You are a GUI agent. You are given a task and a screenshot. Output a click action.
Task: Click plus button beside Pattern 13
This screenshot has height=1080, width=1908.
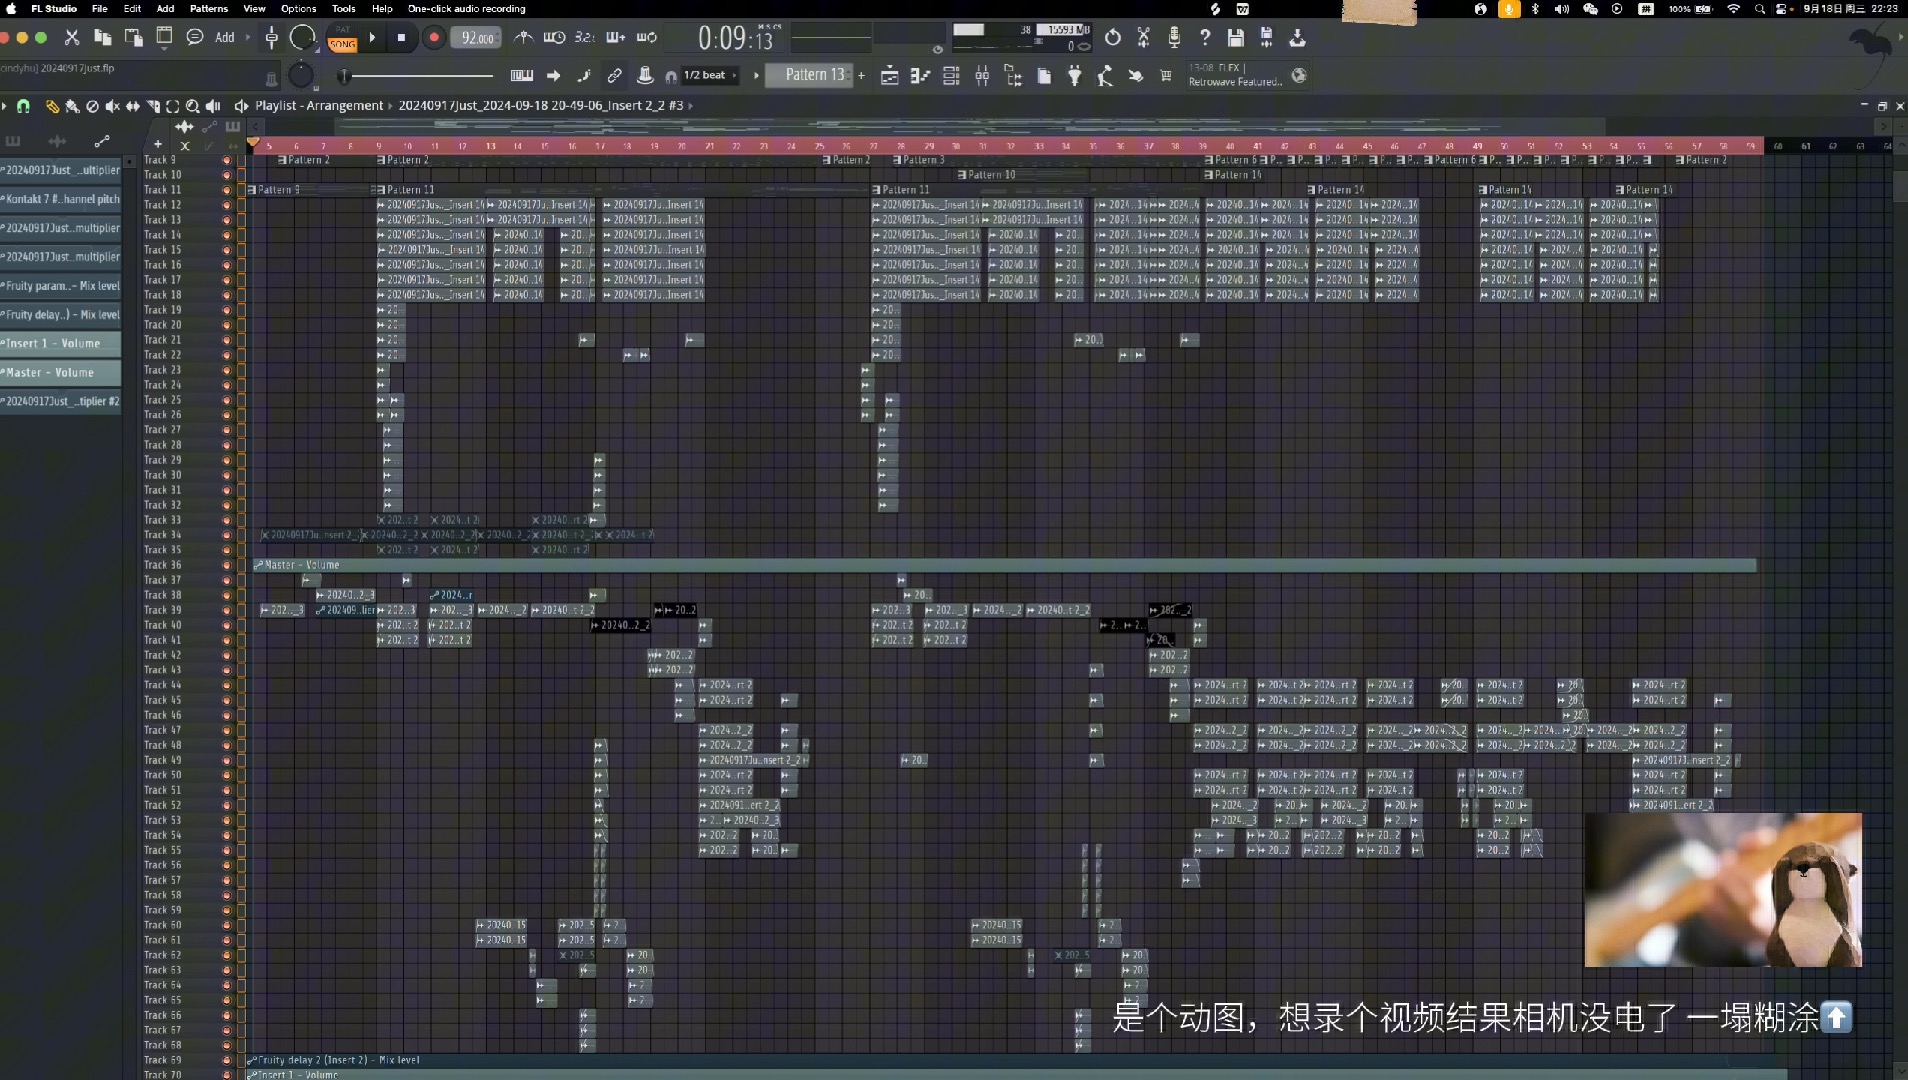861,76
